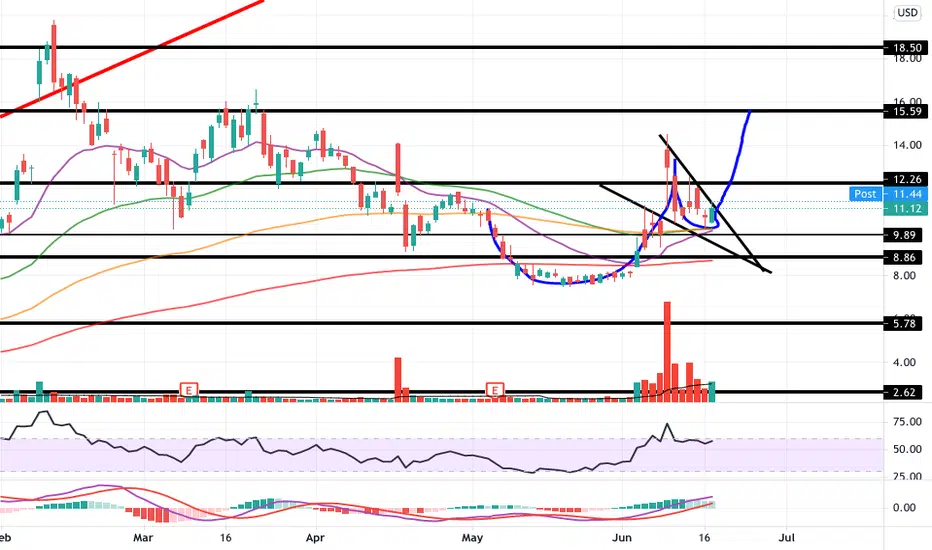Click the Apr label on time axis
The image size is (932, 550).
[315, 538]
